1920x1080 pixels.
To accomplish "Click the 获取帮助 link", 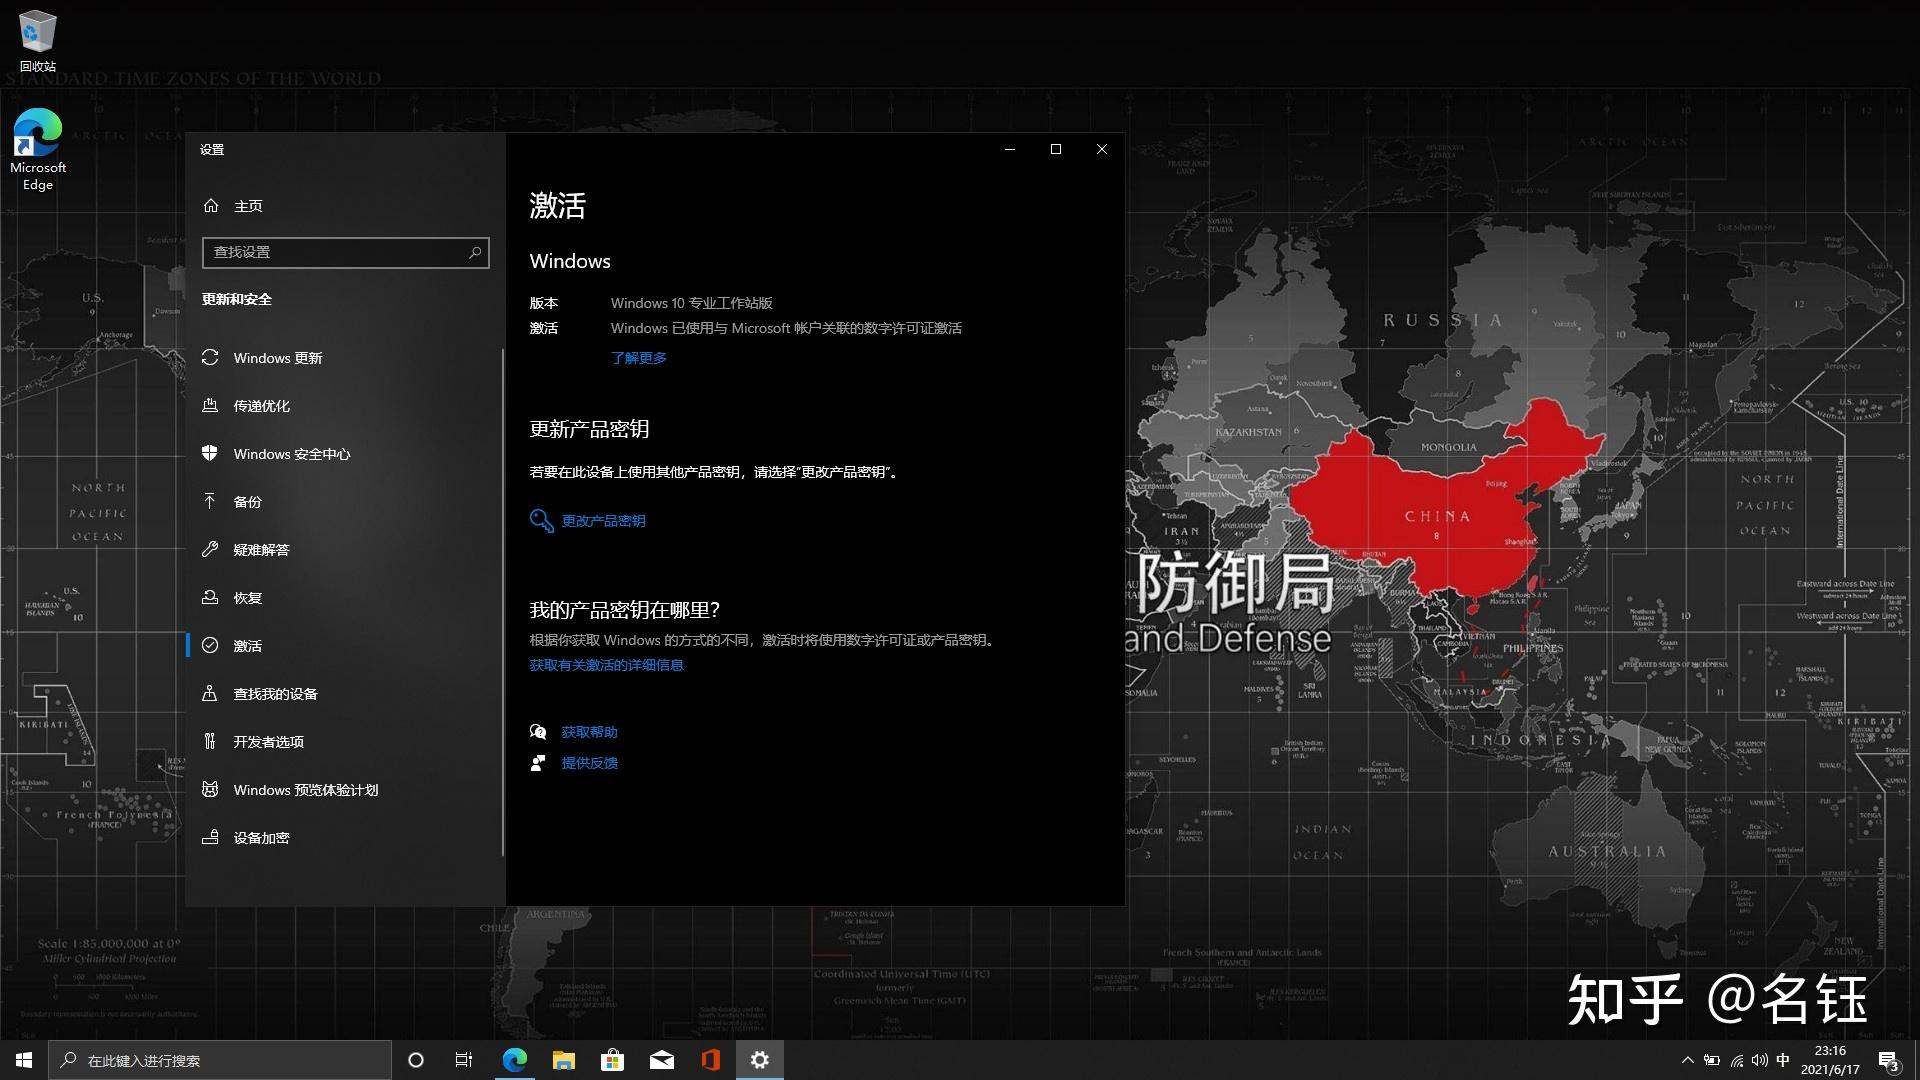I will click(x=589, y=732).
